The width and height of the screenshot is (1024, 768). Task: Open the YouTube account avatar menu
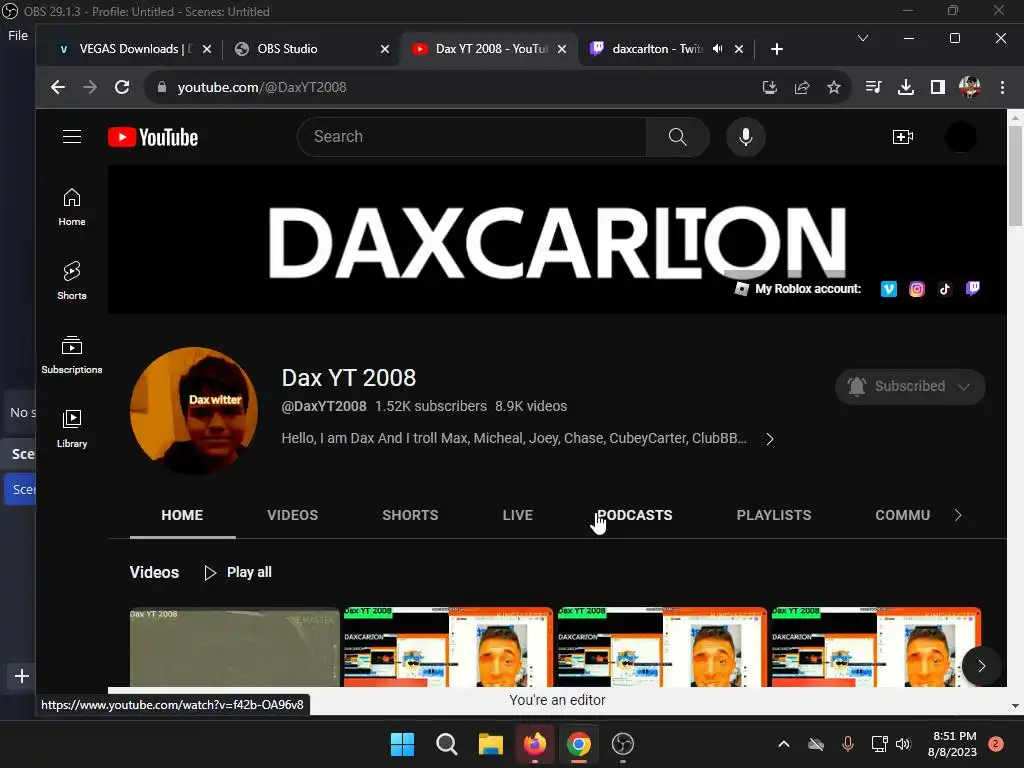coord(961,136)
